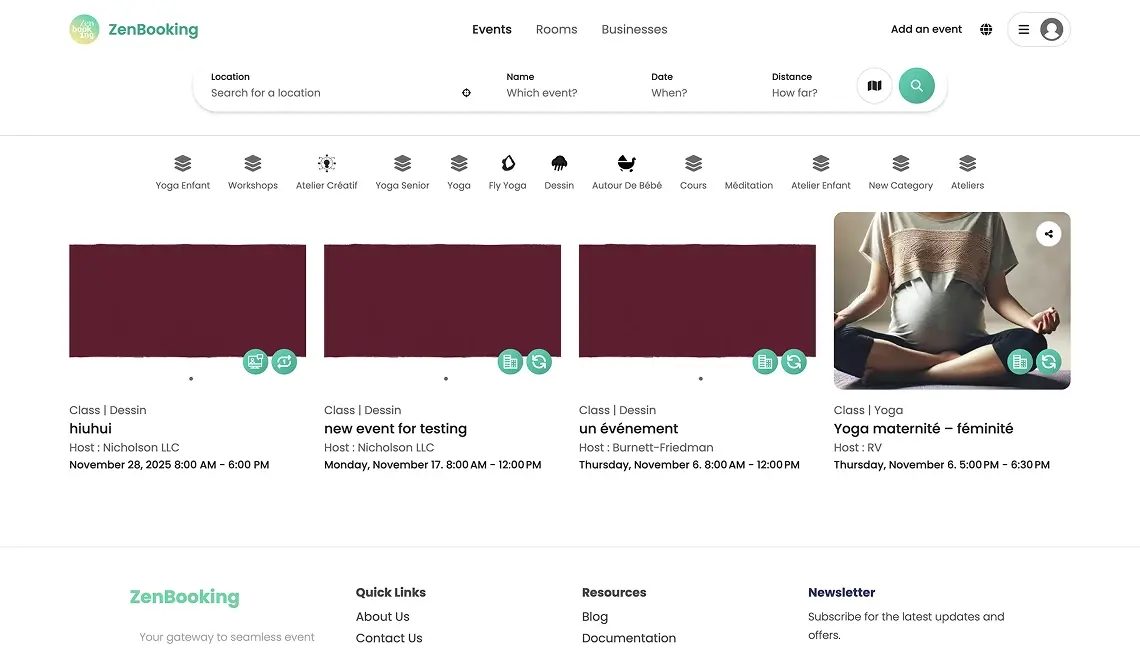Screen dimensions: 1140x648
Task: Open the Blog footer link
Action: point(595,617)
